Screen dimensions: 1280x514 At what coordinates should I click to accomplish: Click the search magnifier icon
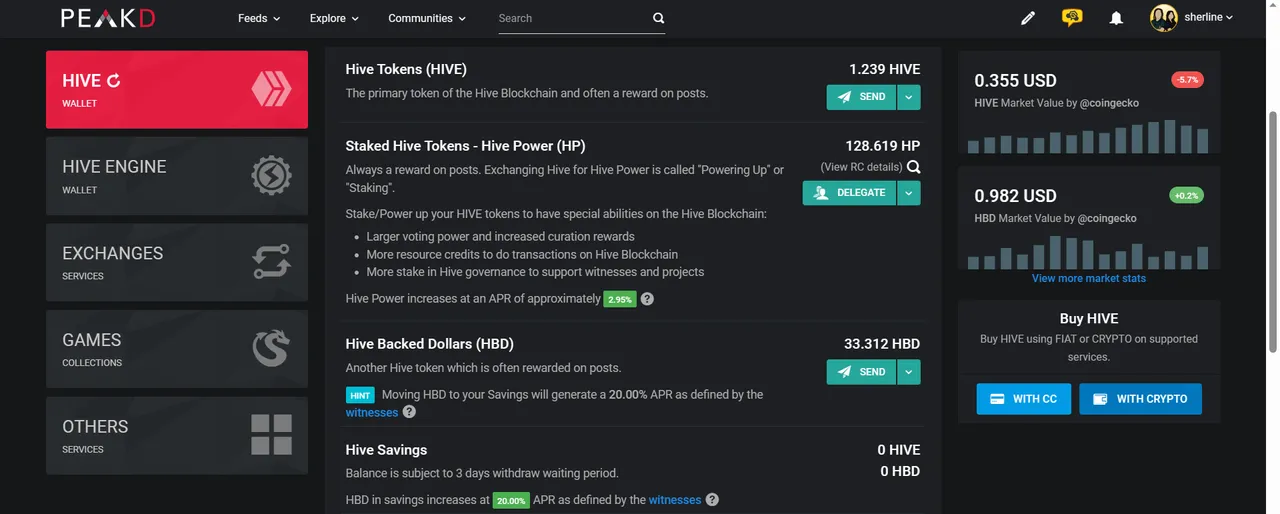click(658, 18)
